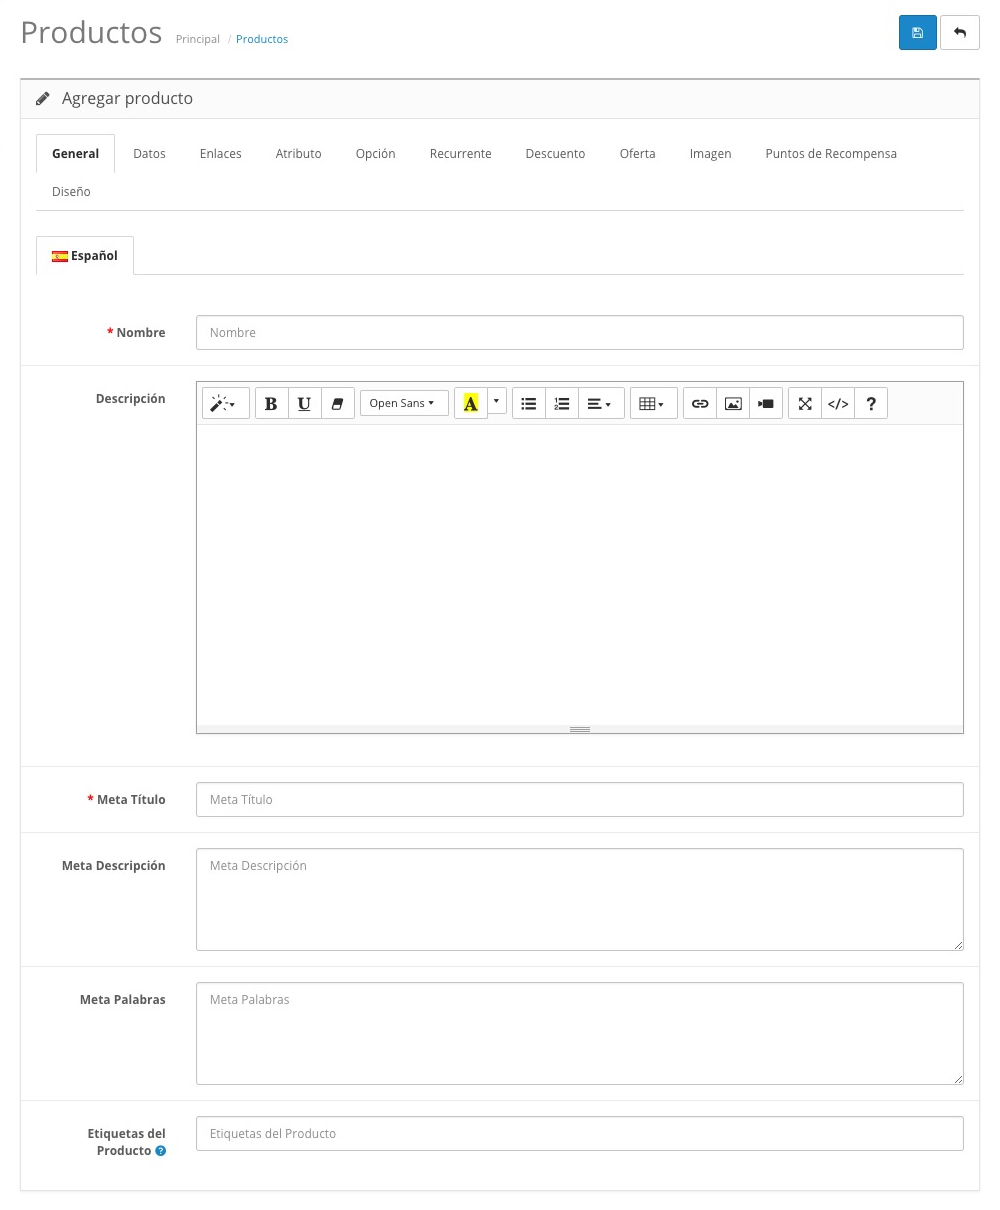Click the Nombre input field
The image size is (1000, 1210).
[x=579, y=333]
